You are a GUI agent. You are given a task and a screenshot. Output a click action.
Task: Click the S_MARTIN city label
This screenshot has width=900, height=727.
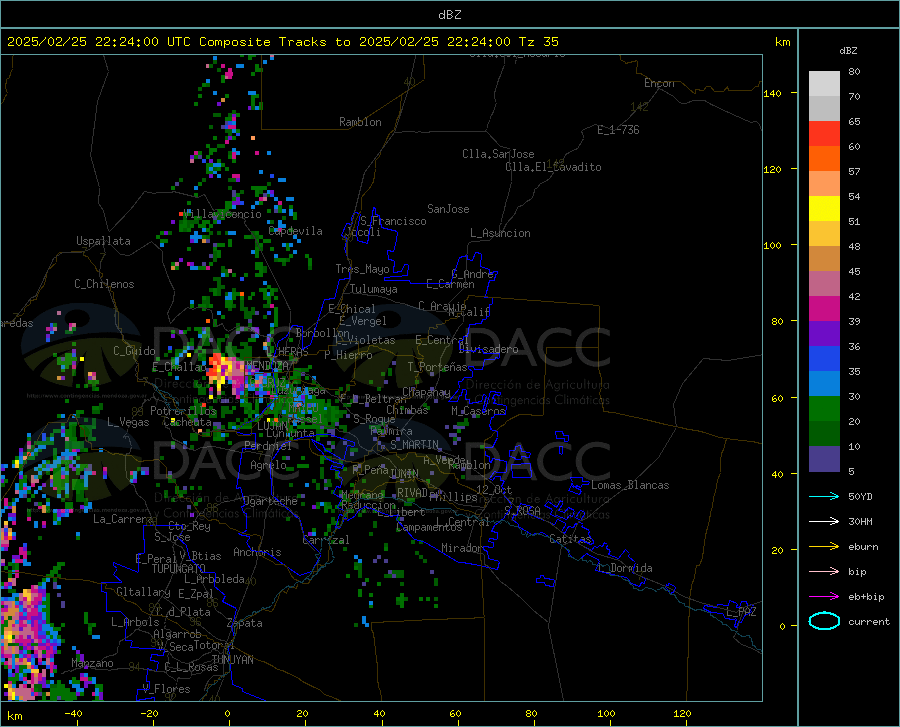click(x=414, y=445)
